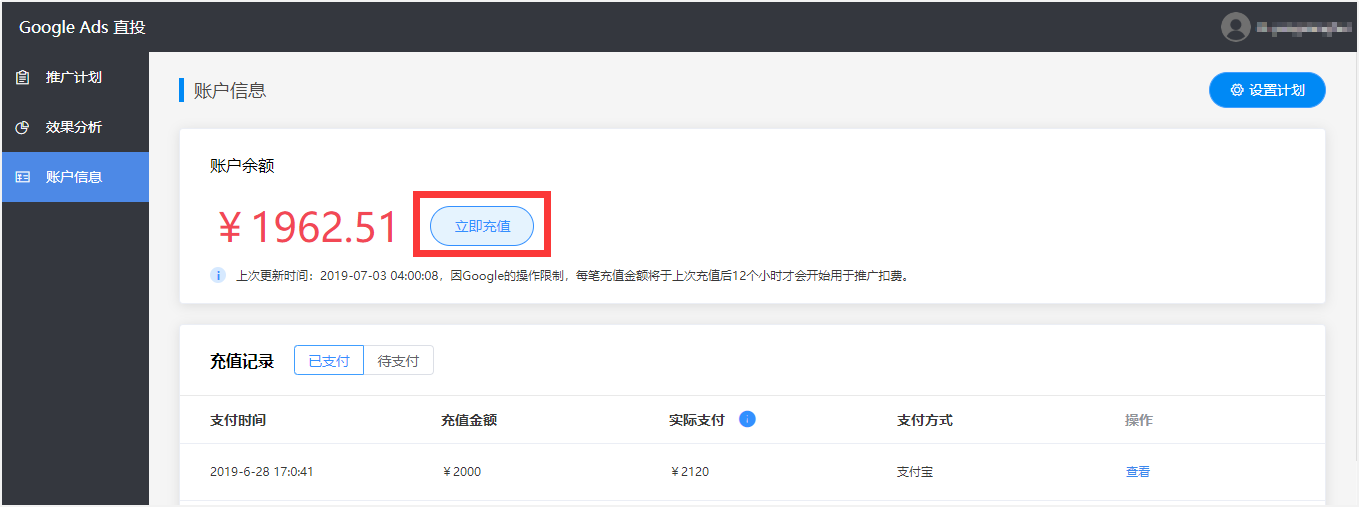Viewport: 1360px width, 509px height.
Task: Click the 账户信息 sidebar icon
Action: [23, 178]
